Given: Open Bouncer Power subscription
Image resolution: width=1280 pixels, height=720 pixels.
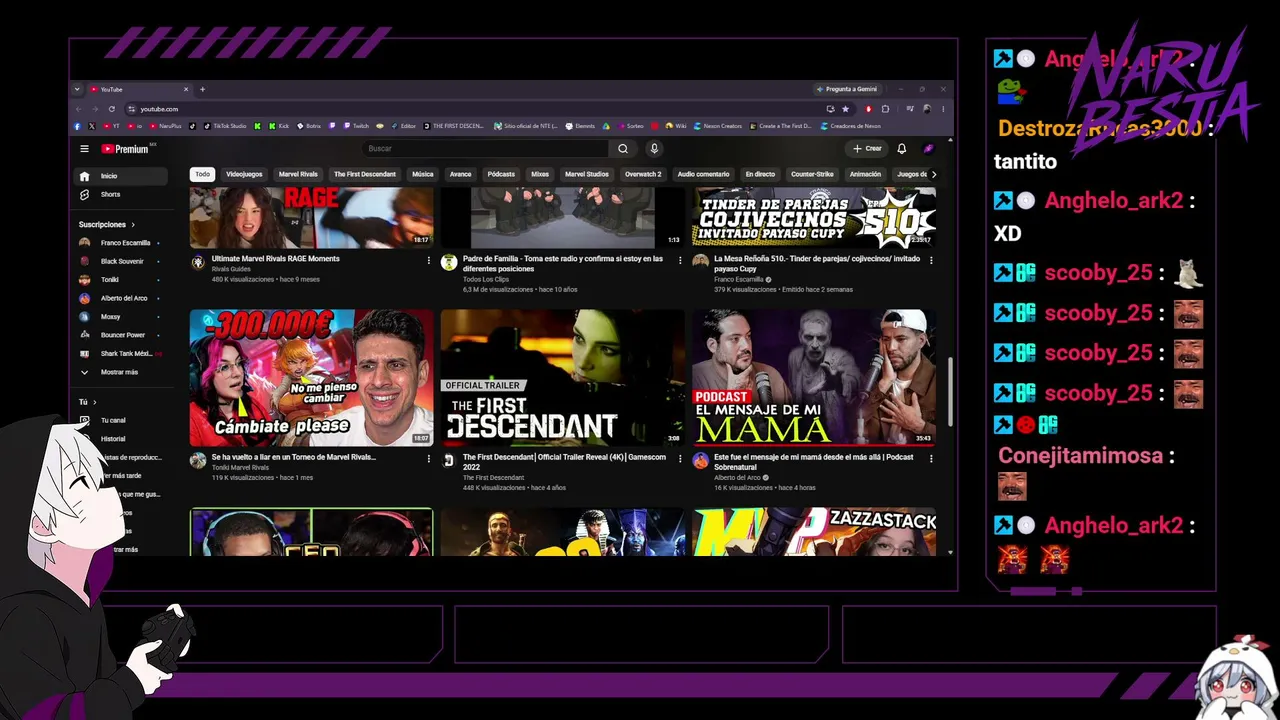Looking at the screenshot, I should tap(122, 335).
